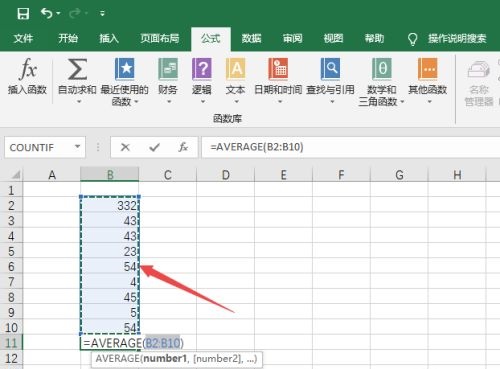The height and width of the screenshot is (369, 500).
Task: Select column D header
Action: (226, 175)
